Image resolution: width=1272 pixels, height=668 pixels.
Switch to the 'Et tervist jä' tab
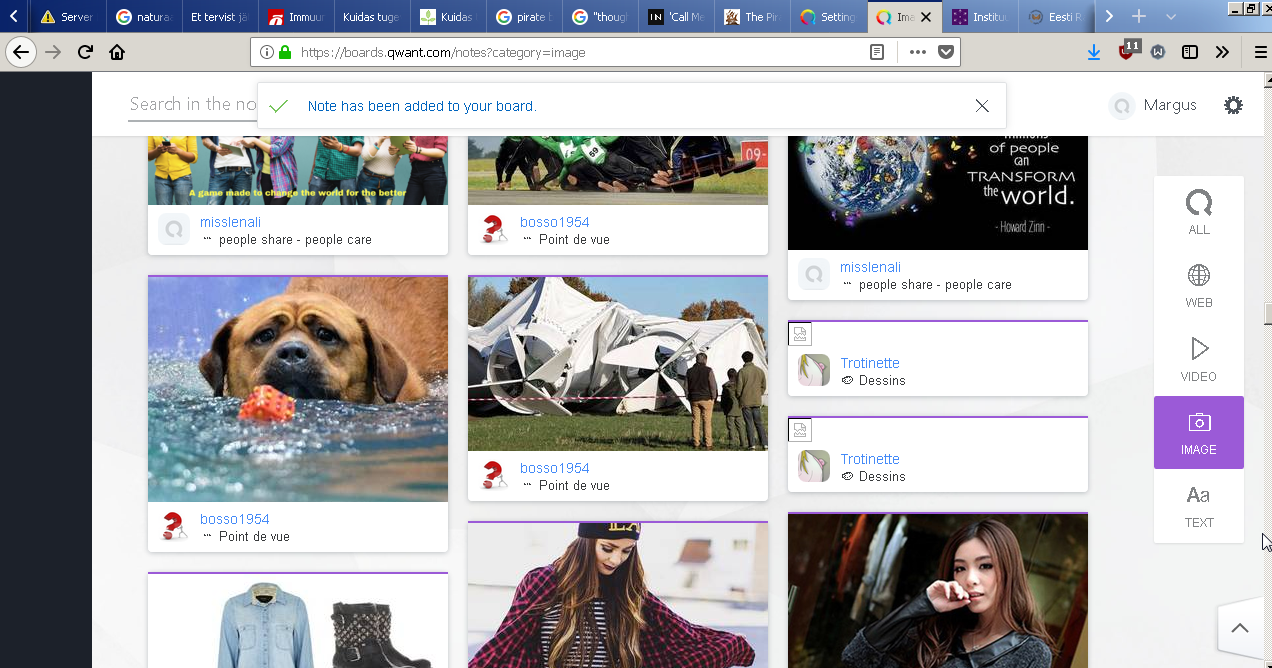220,17
